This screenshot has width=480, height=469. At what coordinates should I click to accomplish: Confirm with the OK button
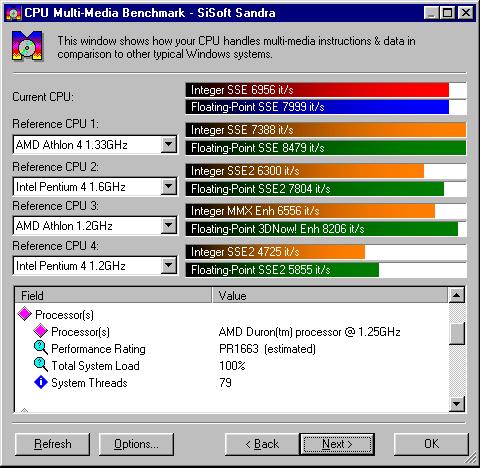[x=431, y=444]
